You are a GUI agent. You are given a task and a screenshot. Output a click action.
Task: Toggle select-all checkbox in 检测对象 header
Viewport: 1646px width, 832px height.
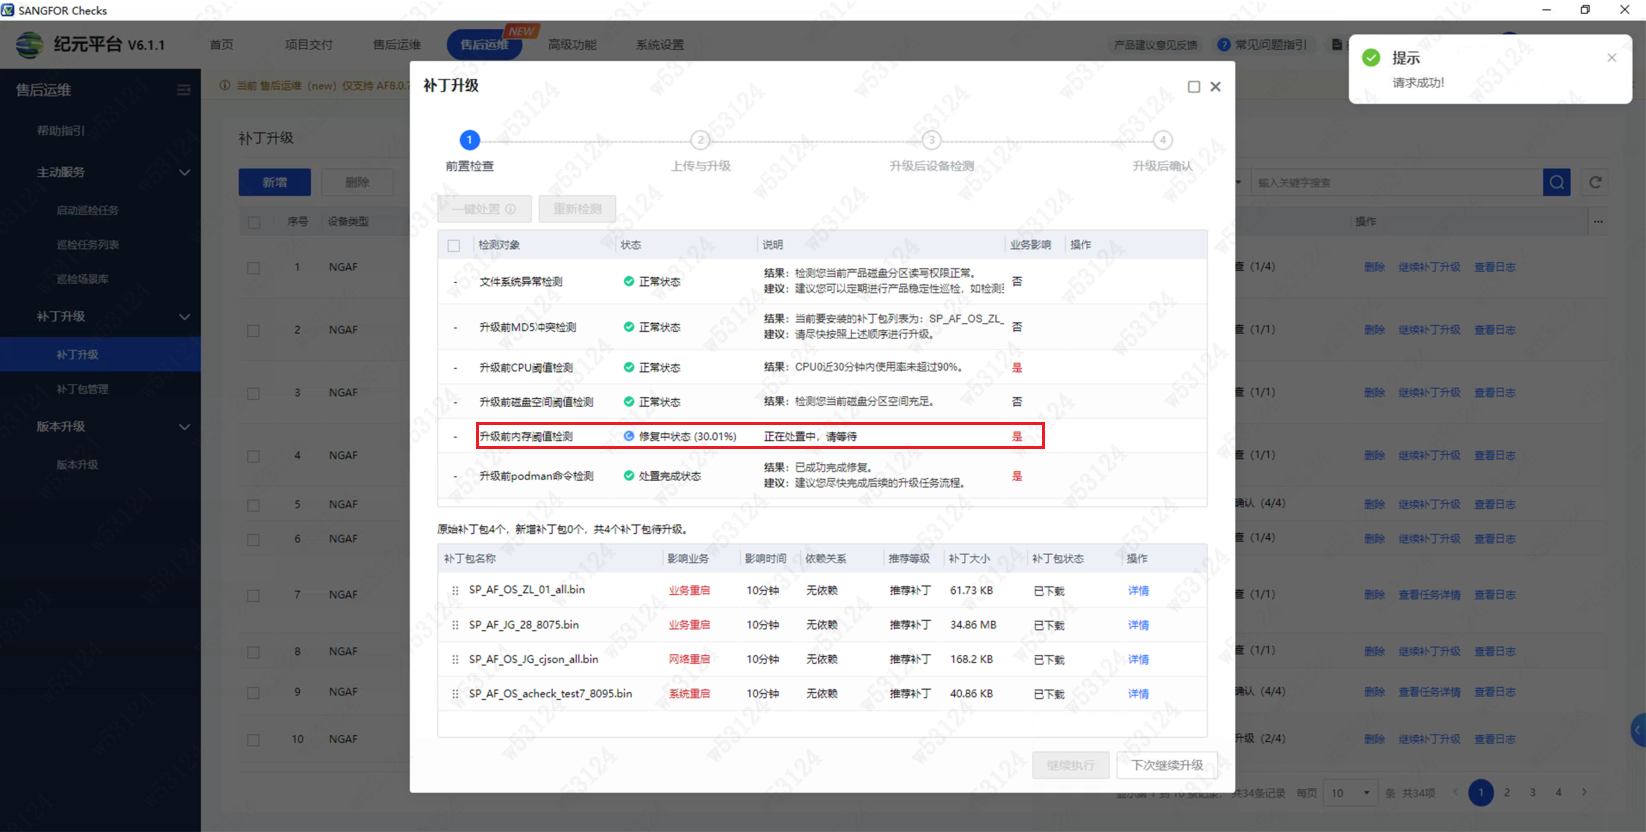454,245
